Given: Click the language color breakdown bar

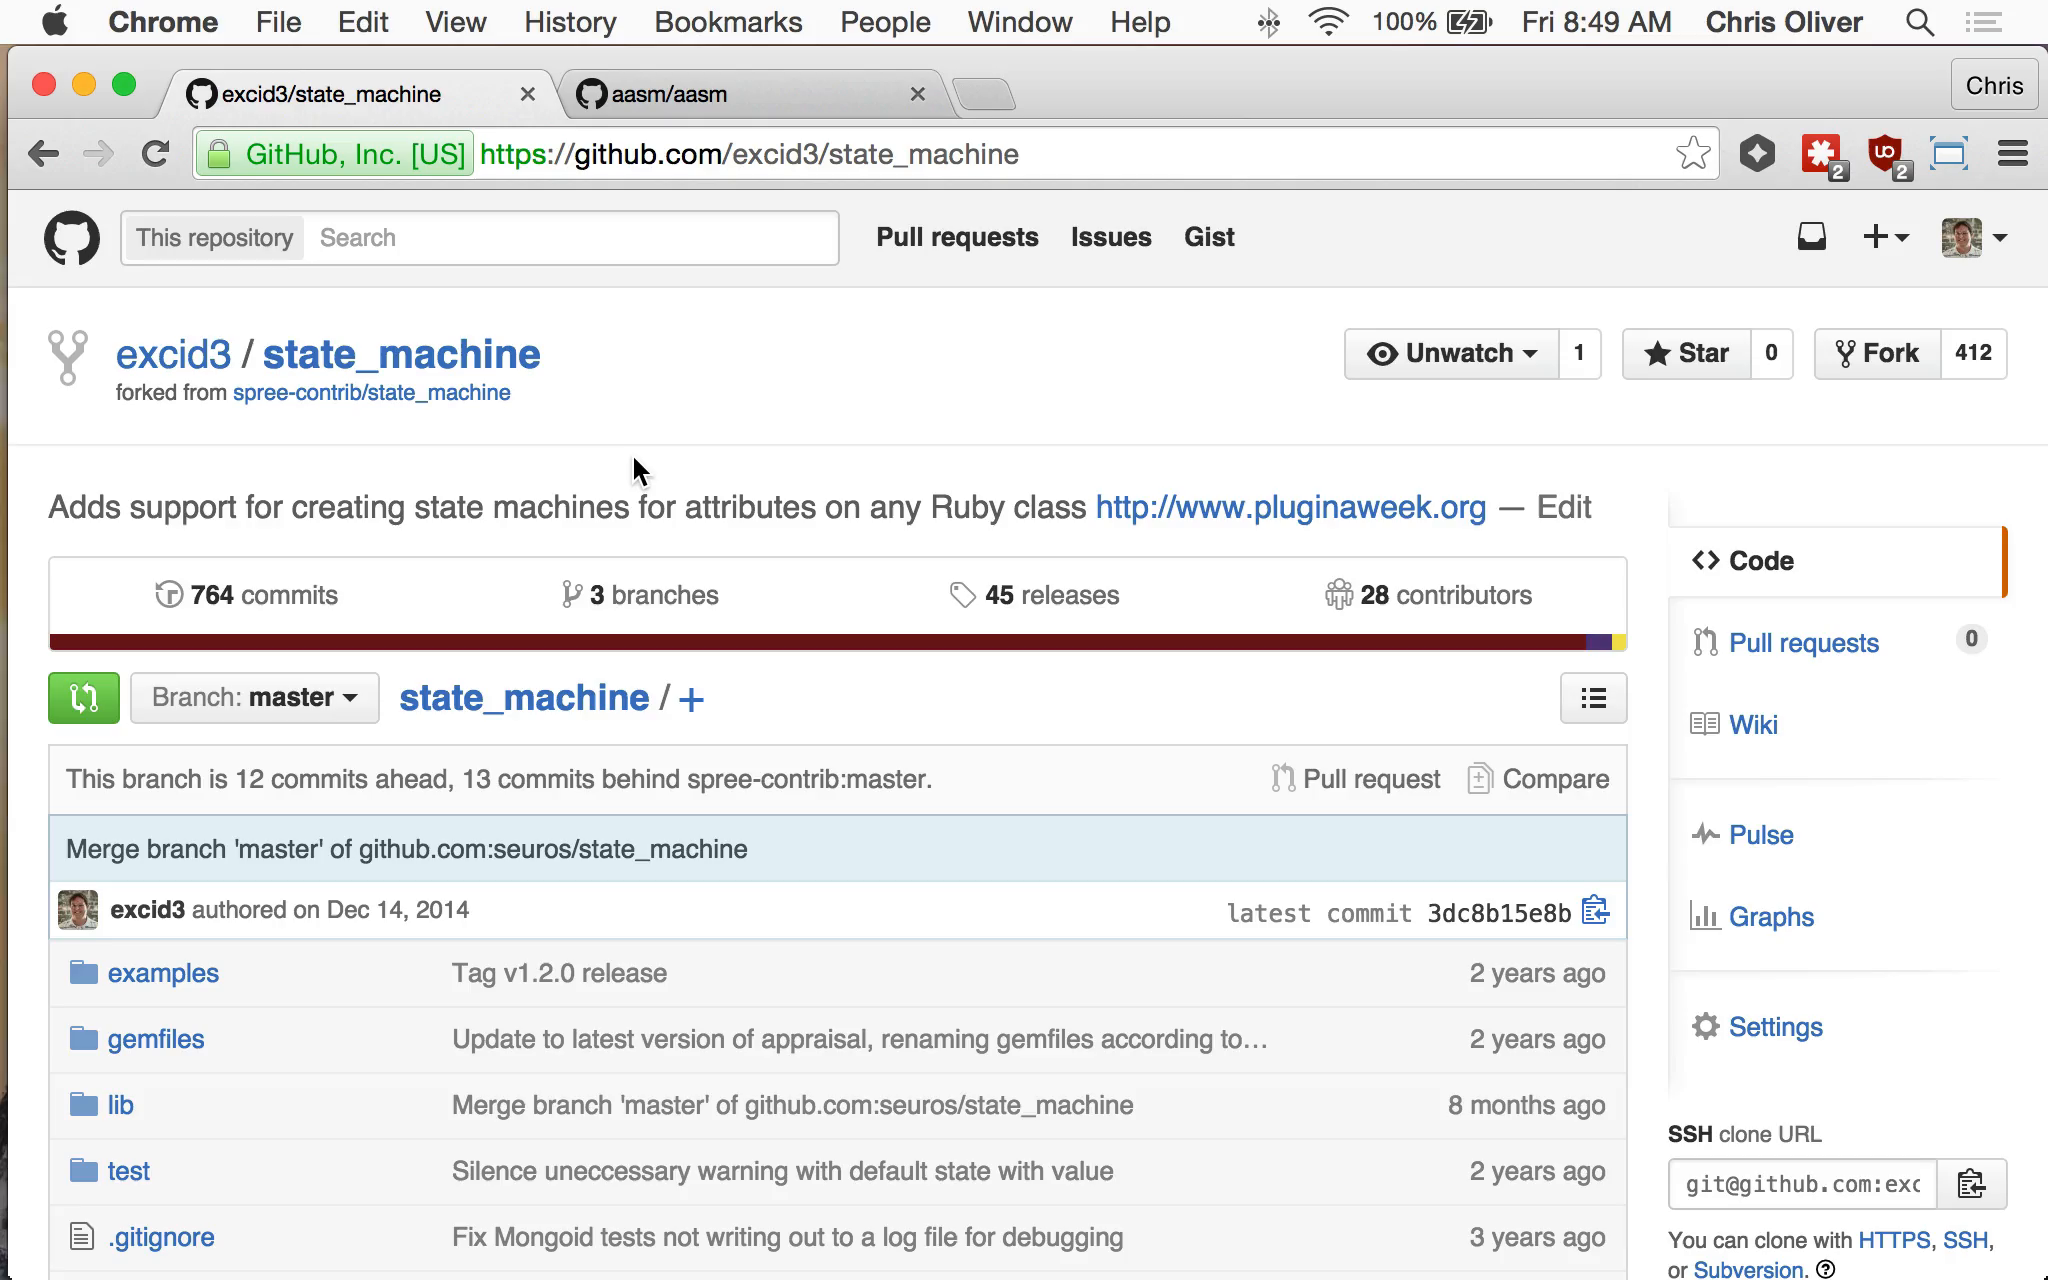Looking at the screenshot, I should pyautogui.click(x=838, y=642).
